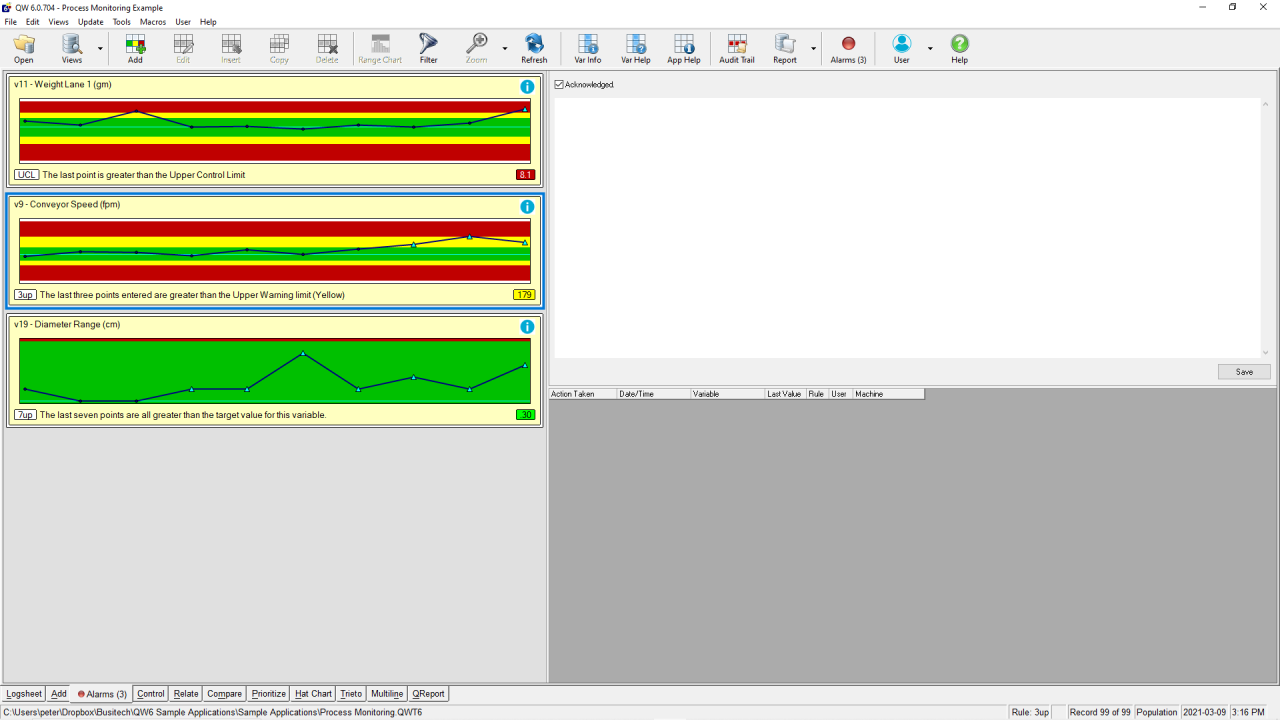Show info for v9 Conveyor Speed
Viewport: 1280px width, 720px height.
point(527,207)
